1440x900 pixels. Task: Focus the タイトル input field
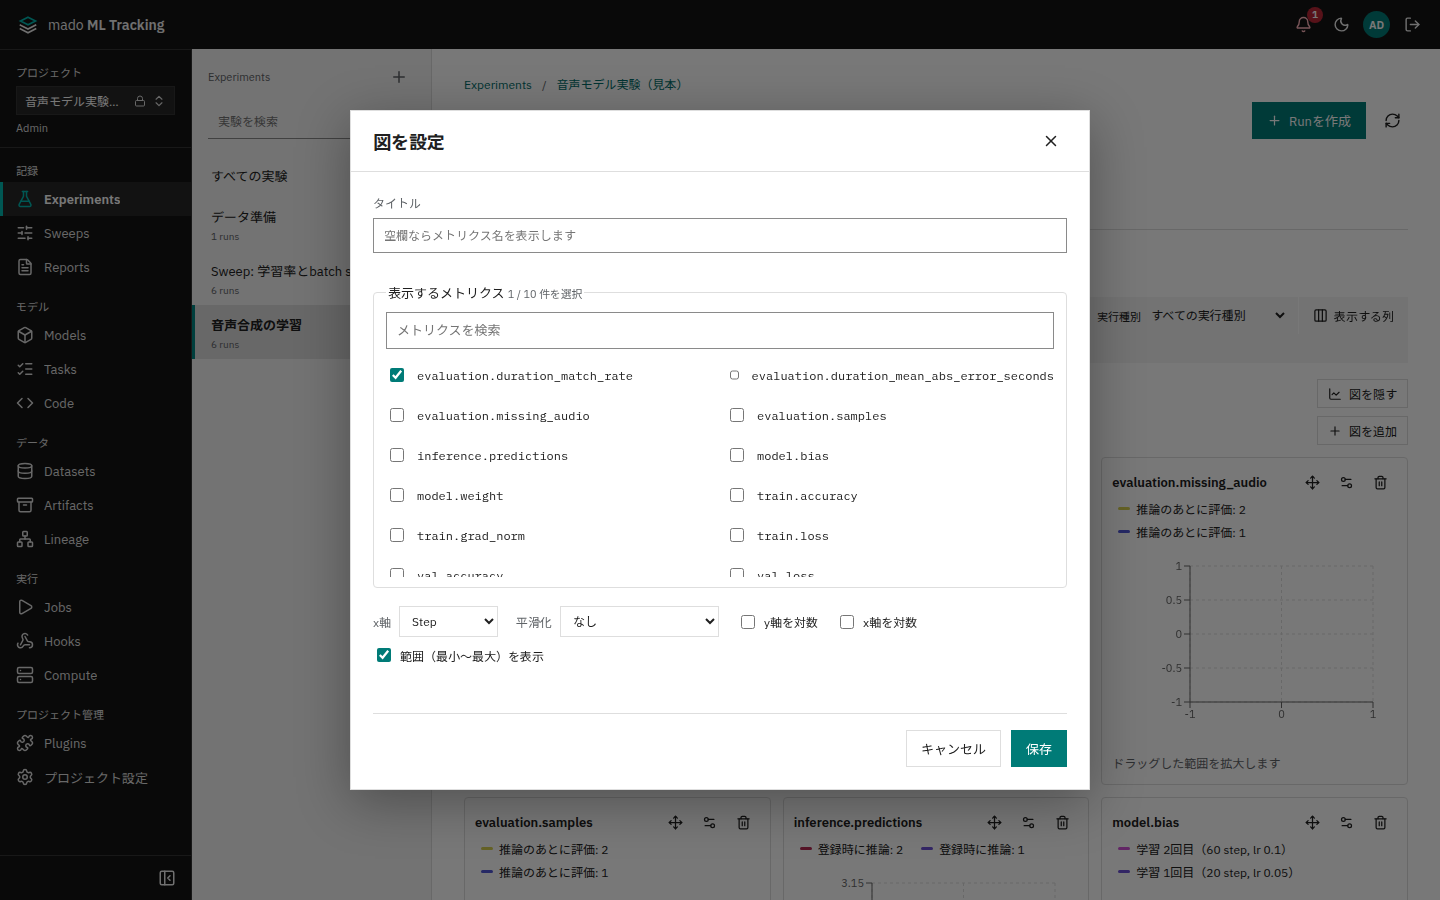click(720, 236)
